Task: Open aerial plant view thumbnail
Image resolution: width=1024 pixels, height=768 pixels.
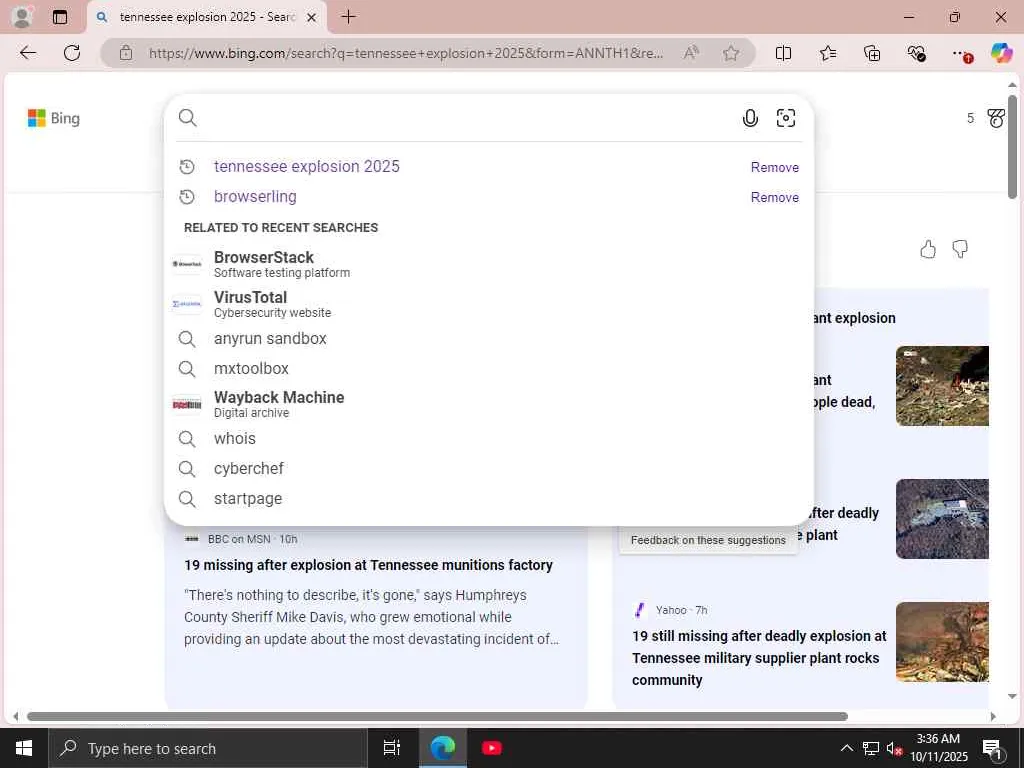Action: [942, 519]
